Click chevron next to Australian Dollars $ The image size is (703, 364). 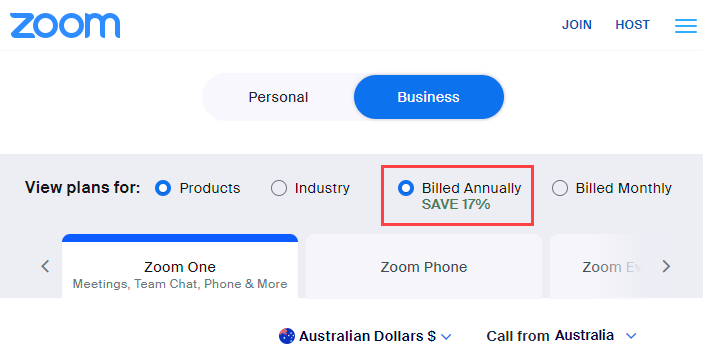[x=446, y=336]
